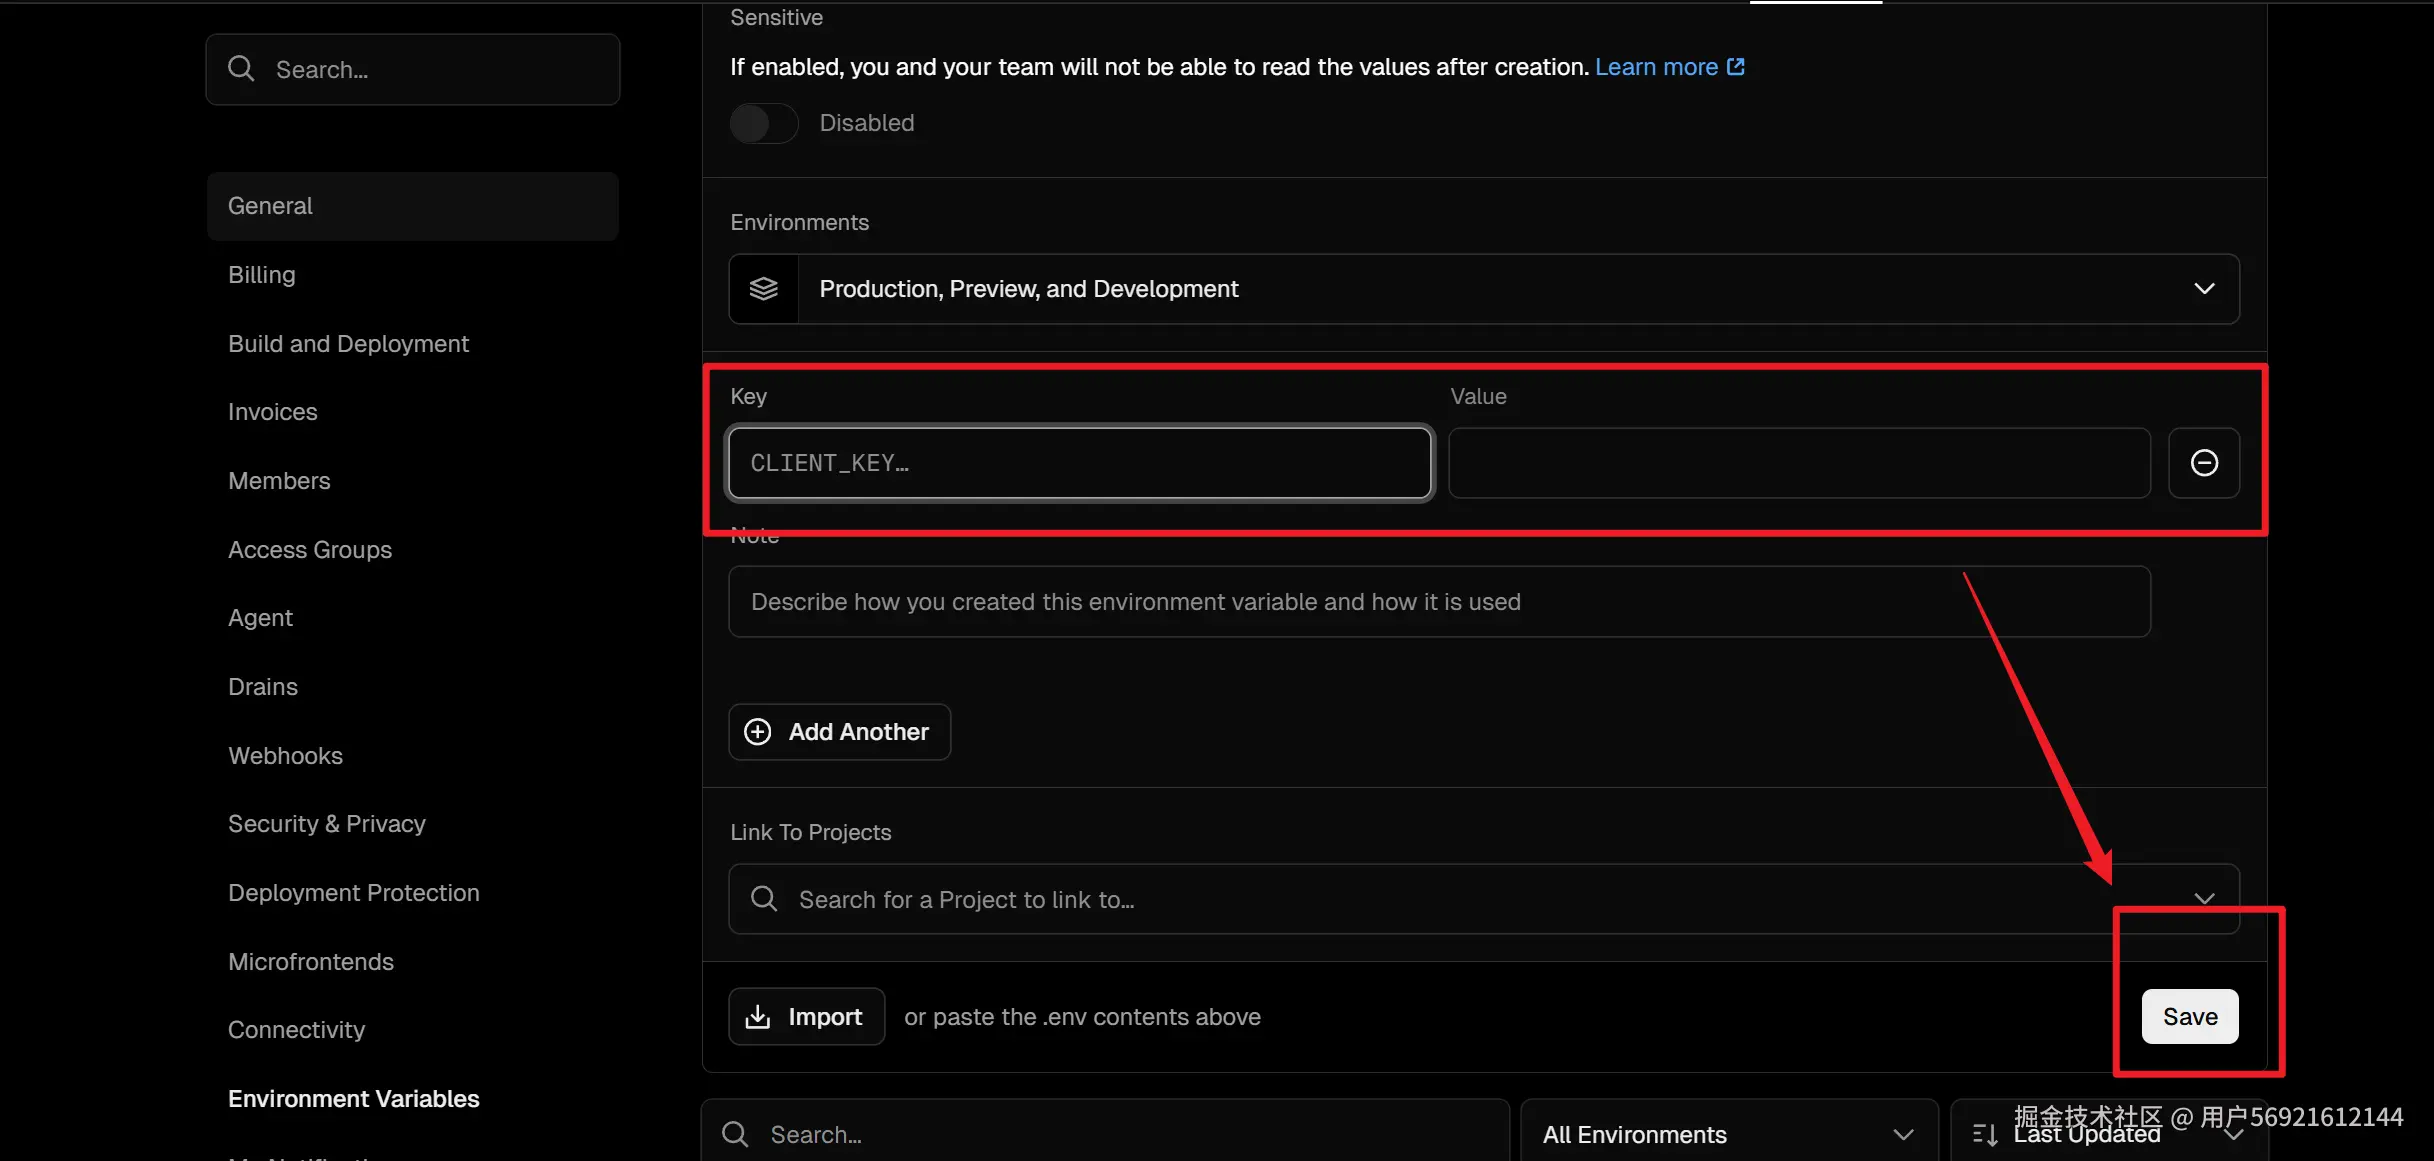2434x1161 pixels.
Task: Click the external link icon beside Learn more
Action: (1736, 67)
